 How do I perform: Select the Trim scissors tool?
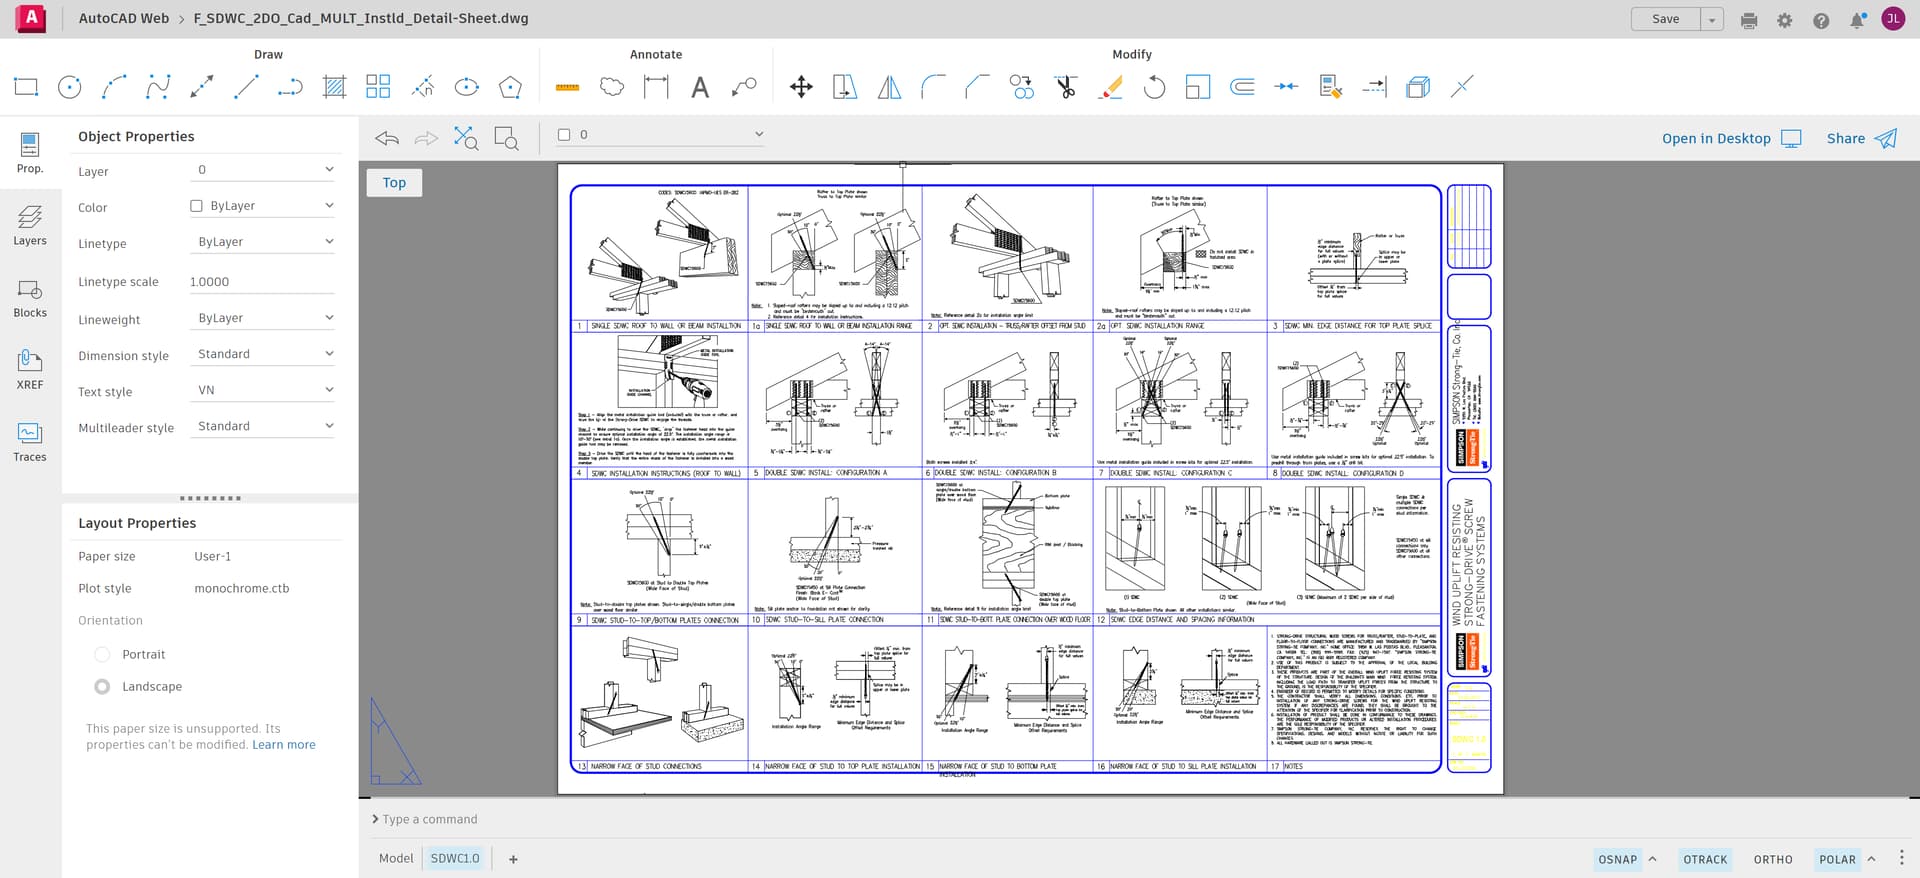pos(1066,87)
